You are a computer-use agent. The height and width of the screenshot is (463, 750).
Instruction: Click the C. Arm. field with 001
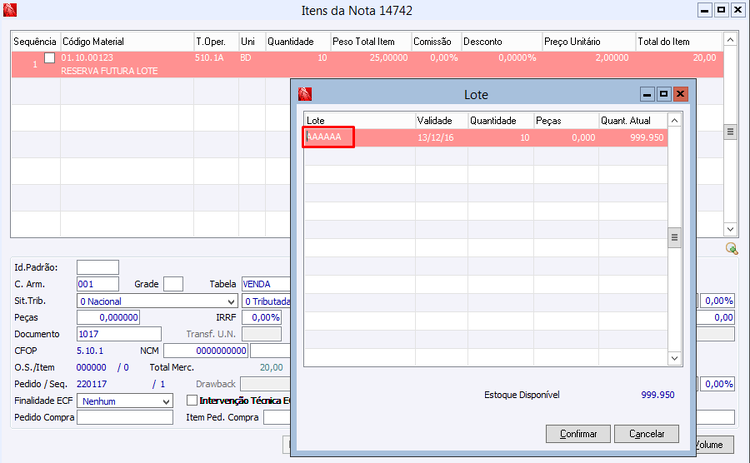click(98, 284)
